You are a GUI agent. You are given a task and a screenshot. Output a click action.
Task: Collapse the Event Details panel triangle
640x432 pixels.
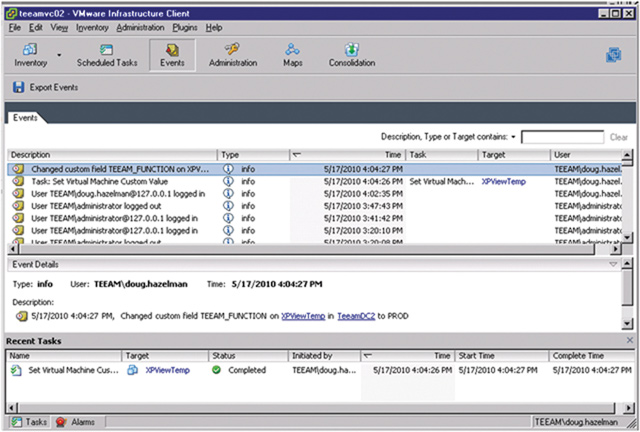pyautogui.click(x=613, y=265)
